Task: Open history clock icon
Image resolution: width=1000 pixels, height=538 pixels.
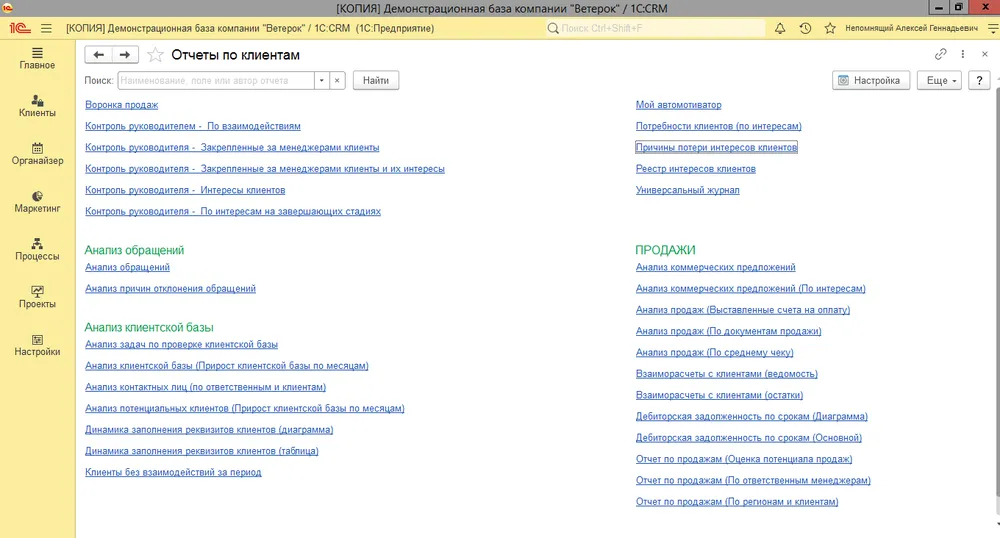Action: coord(805,28)
